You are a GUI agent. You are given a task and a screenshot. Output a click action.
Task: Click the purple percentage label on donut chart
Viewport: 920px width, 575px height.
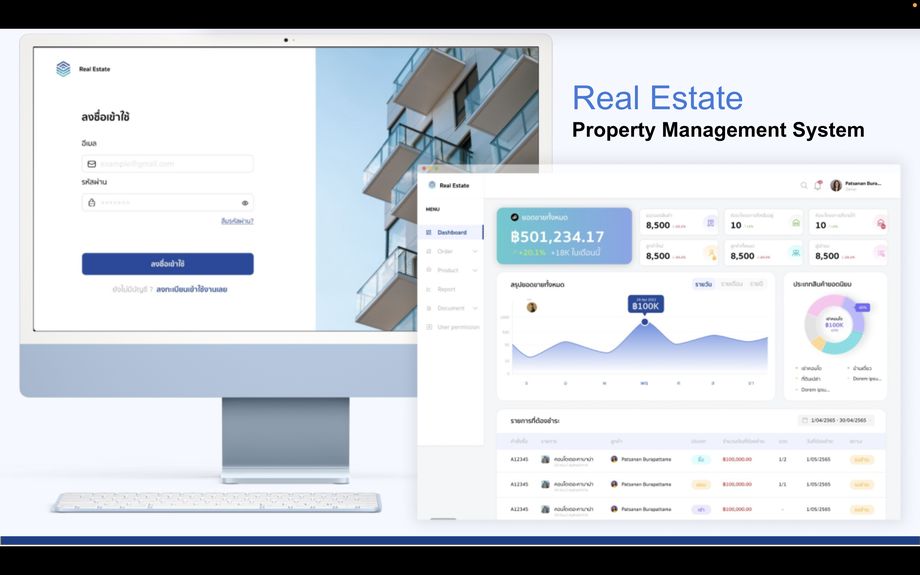click(862, 307)
